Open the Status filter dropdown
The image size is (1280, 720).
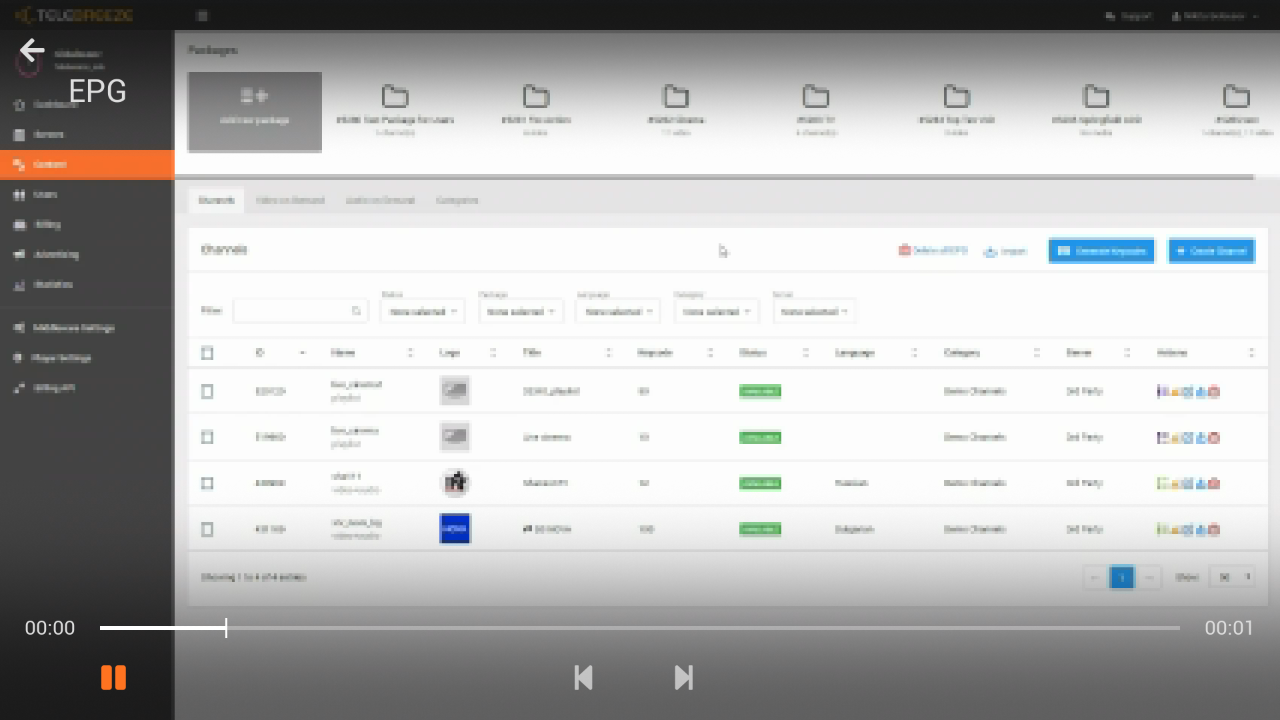pos(422,311)
